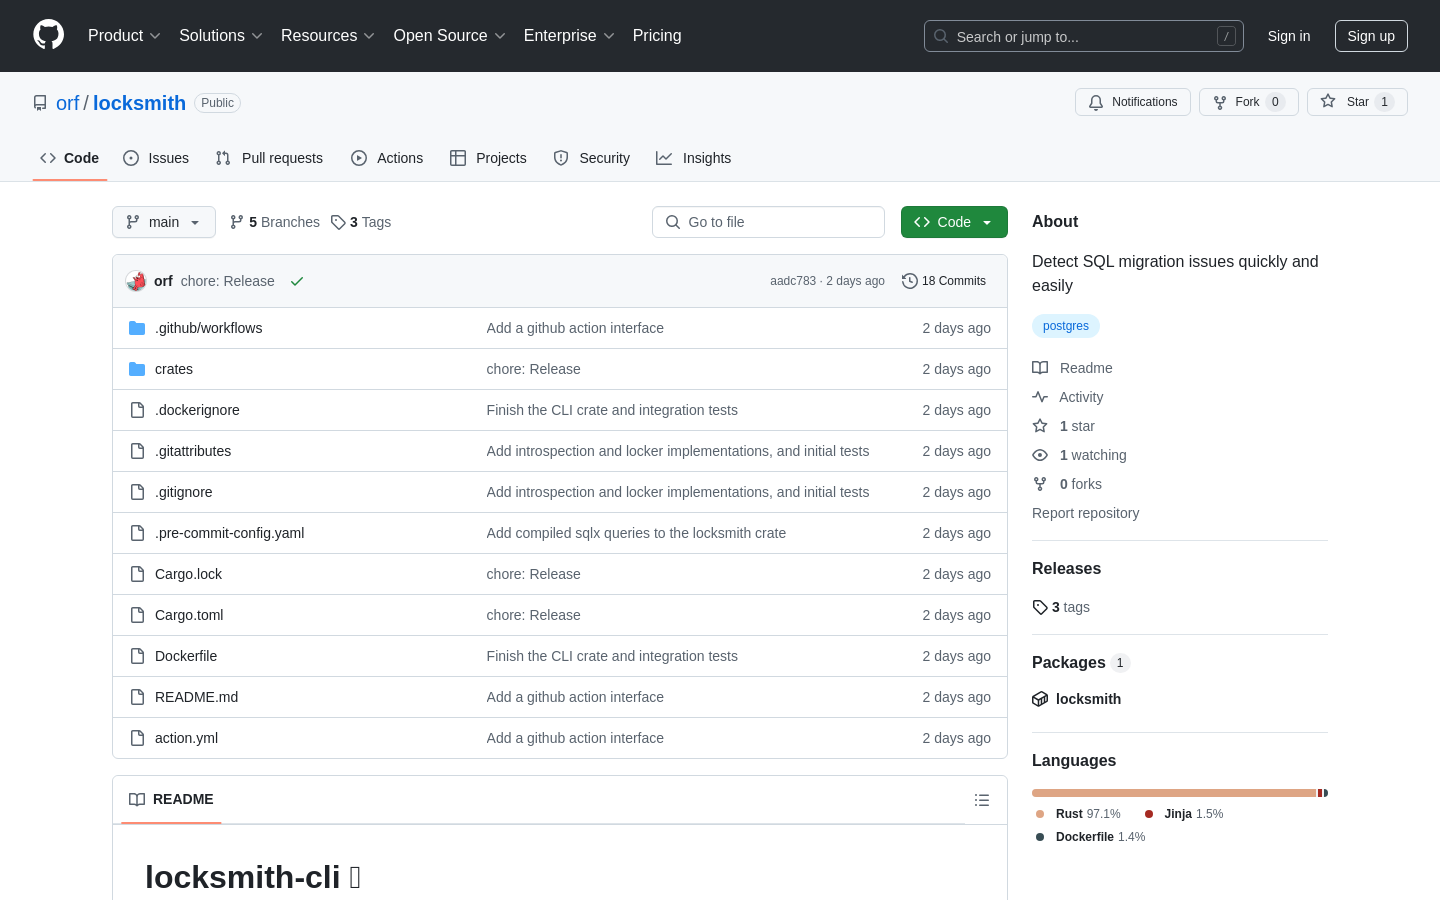Expand the Solutions menu

pos(221,35)
